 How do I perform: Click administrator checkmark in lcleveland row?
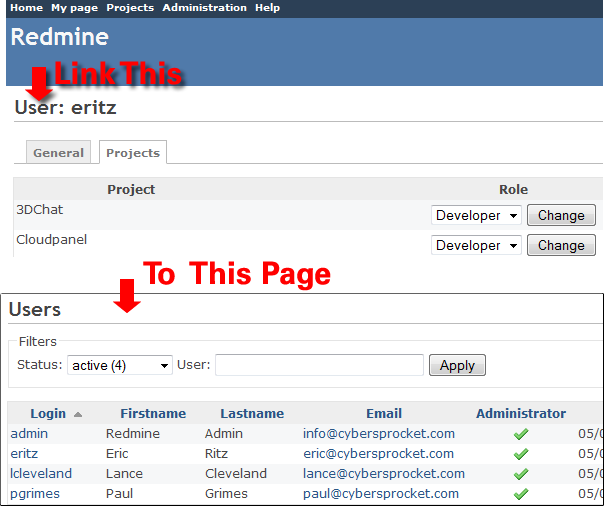coord(521,474)
